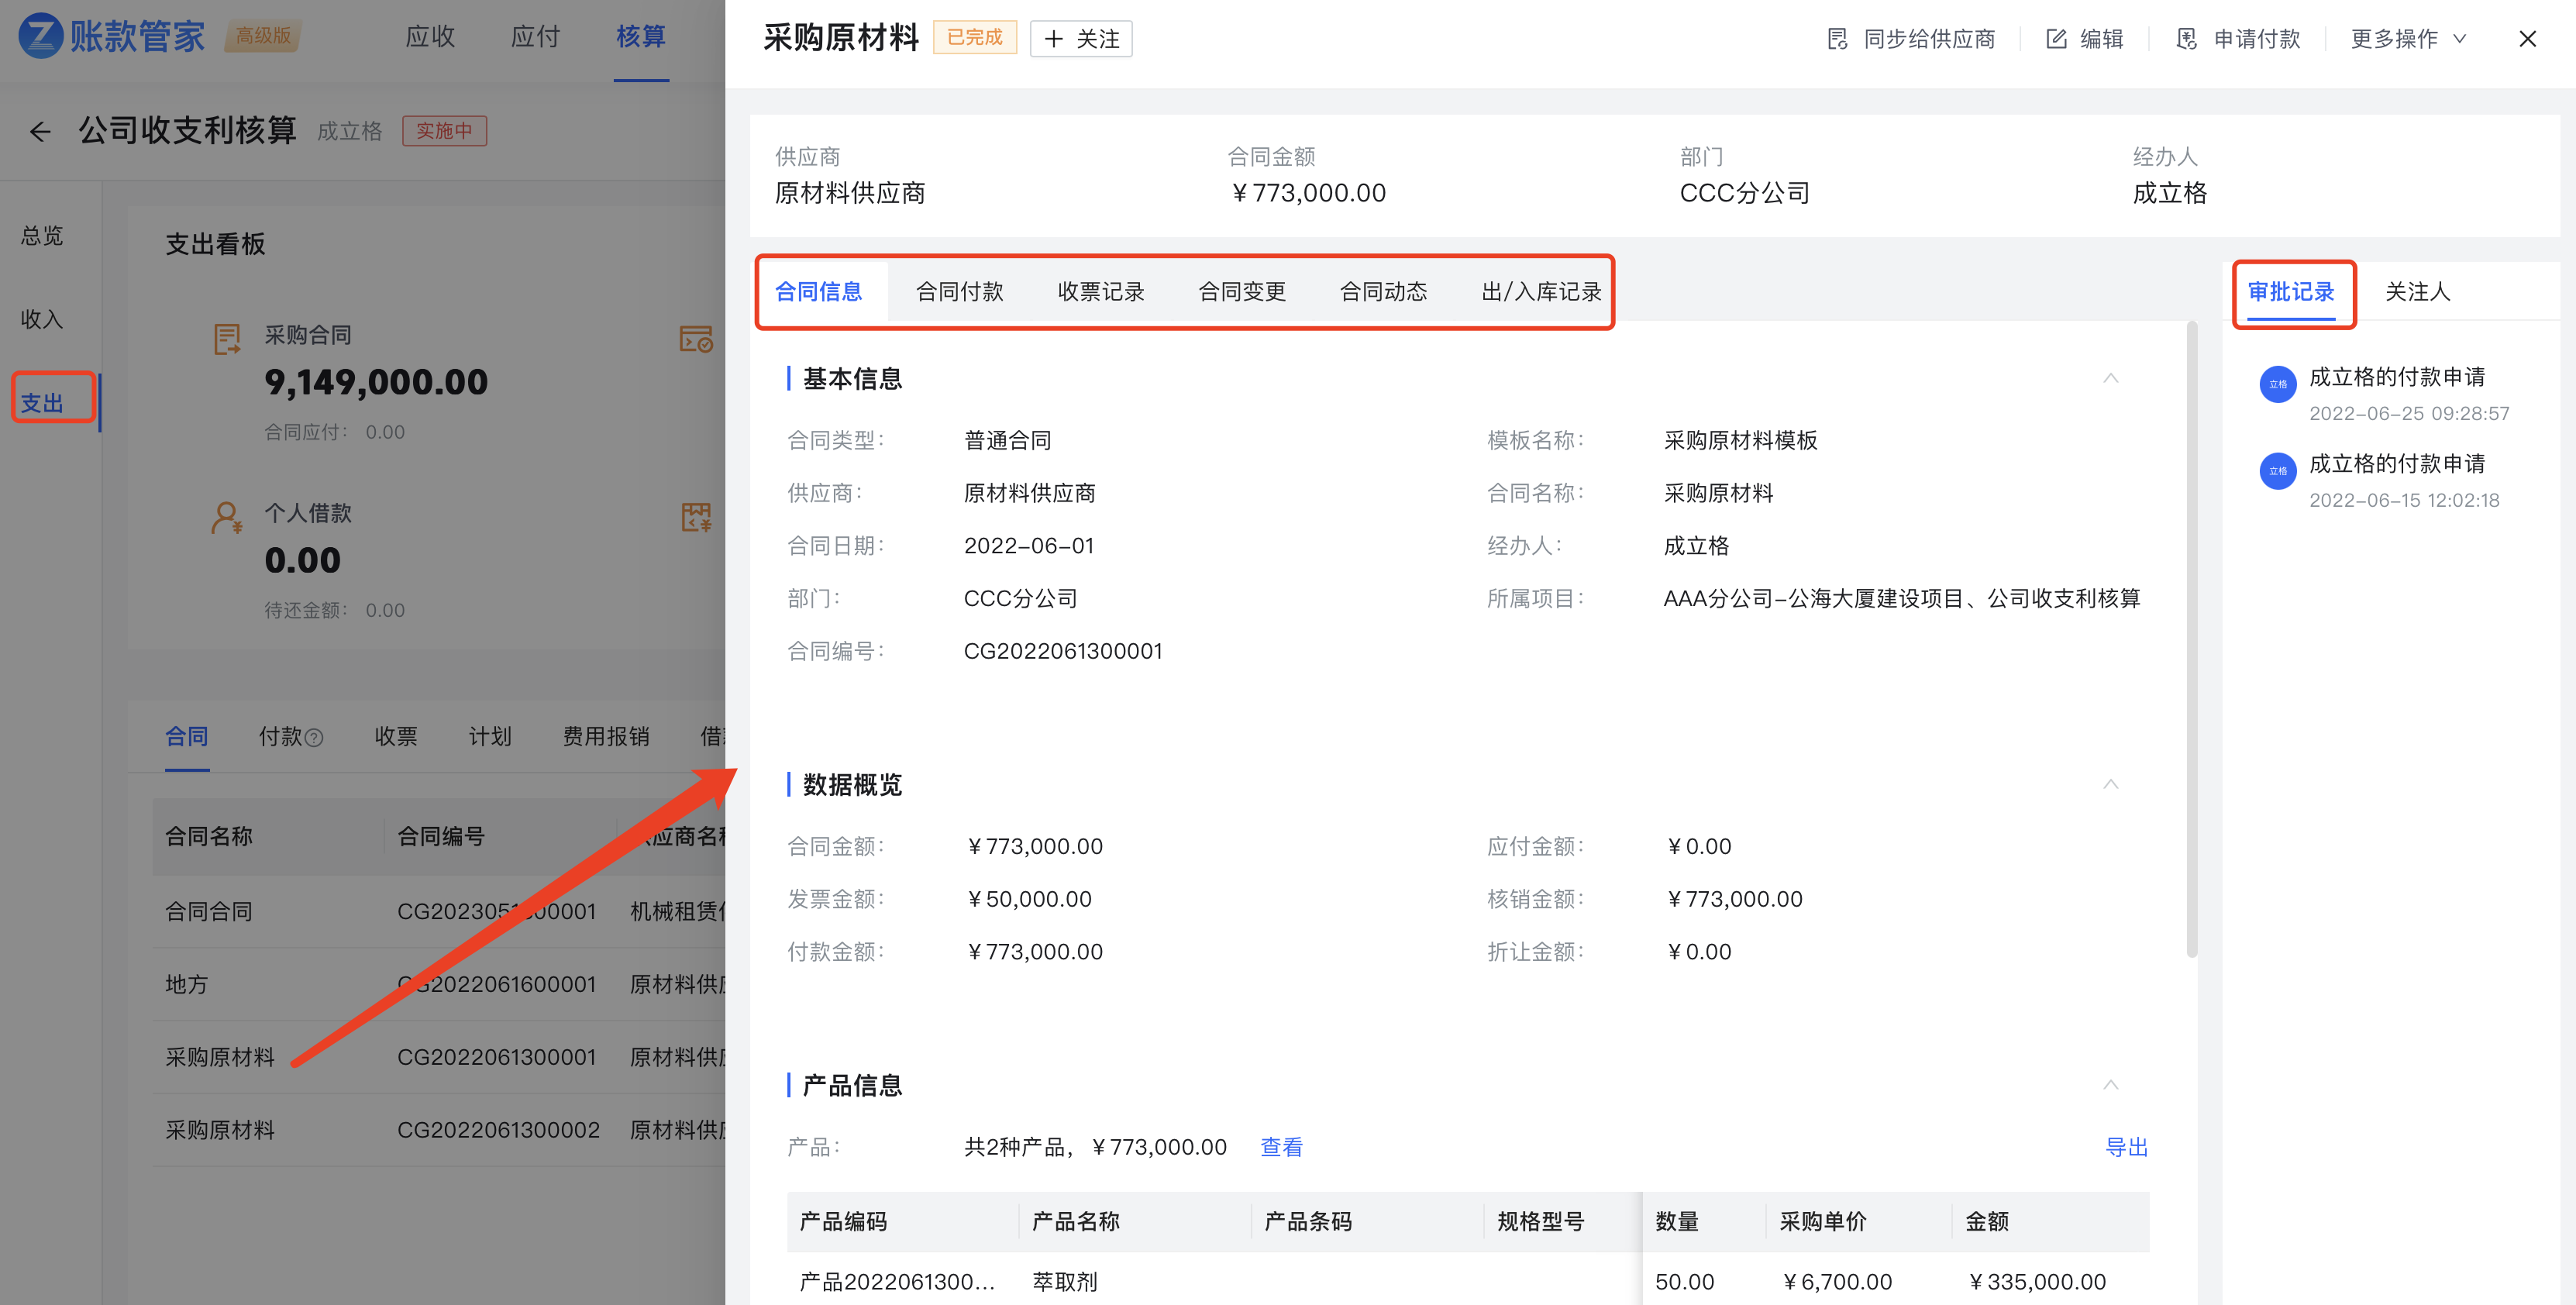Click 成立格的付款申请 dated 2022-06-15
Screen dimensions: 2576x1305
pyautogui.click(x=2396, y=464)
